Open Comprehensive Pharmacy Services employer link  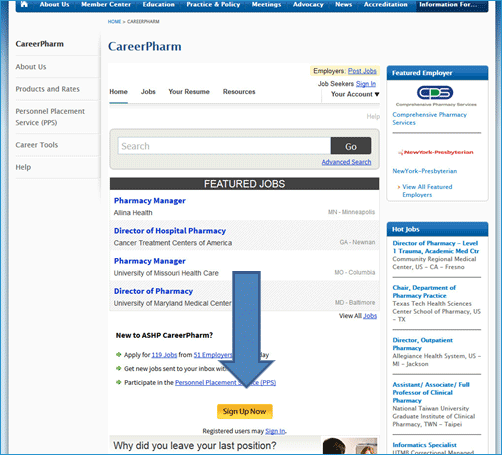[429, 118]
